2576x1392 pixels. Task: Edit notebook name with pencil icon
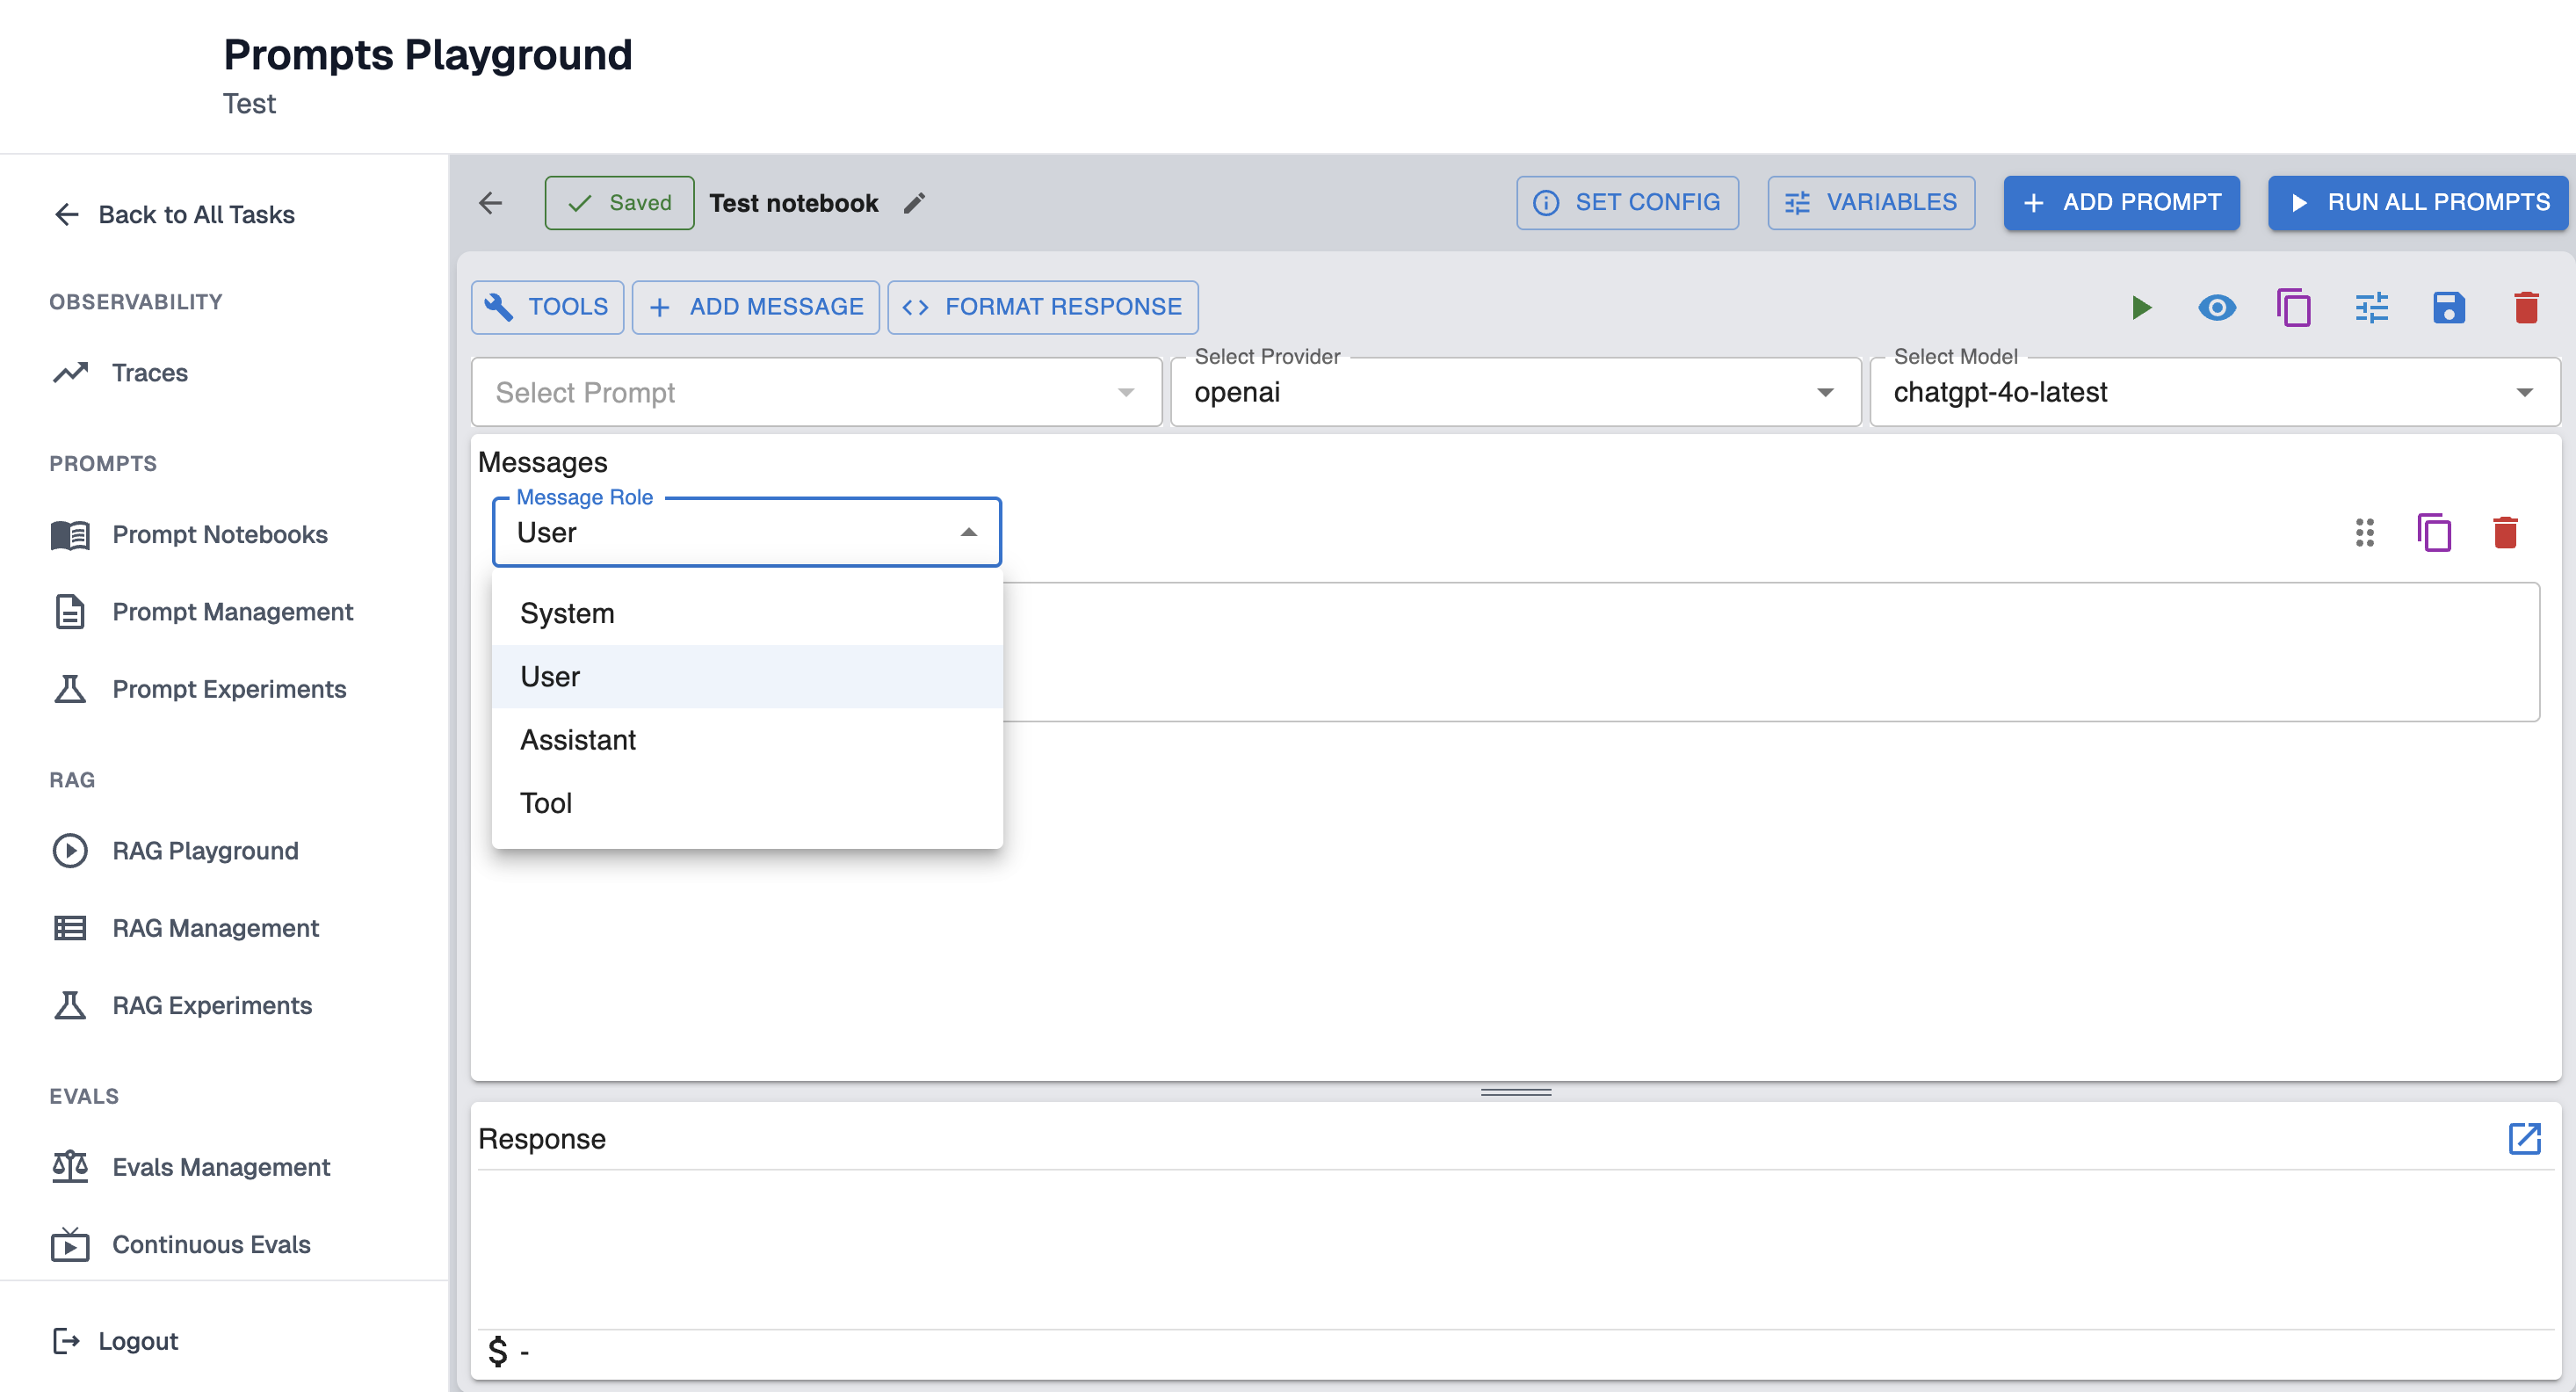click(914, 203)
